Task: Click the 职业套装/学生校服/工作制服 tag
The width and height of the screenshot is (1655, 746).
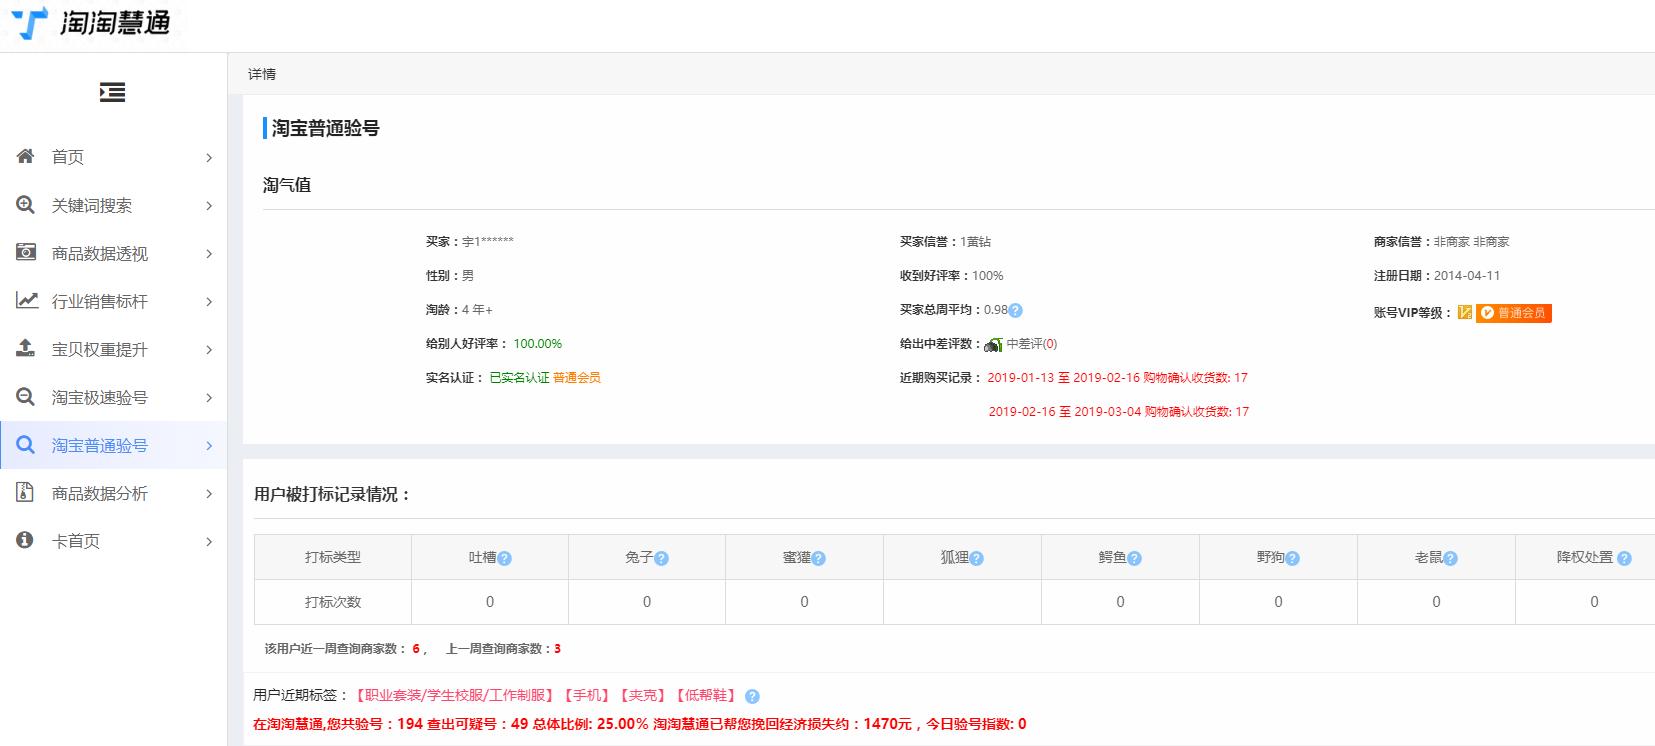Action: [455, 696]
